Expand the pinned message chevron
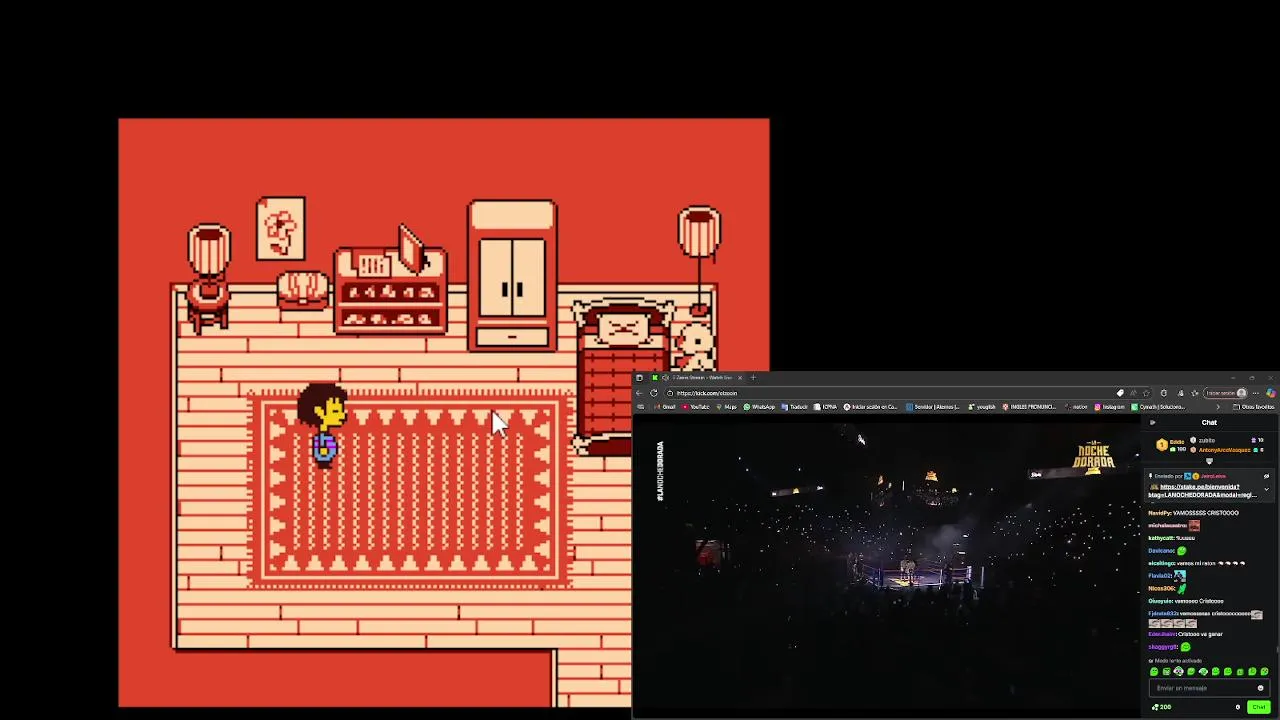Screen dimensions: 1280x720 tap(1267, 489)
